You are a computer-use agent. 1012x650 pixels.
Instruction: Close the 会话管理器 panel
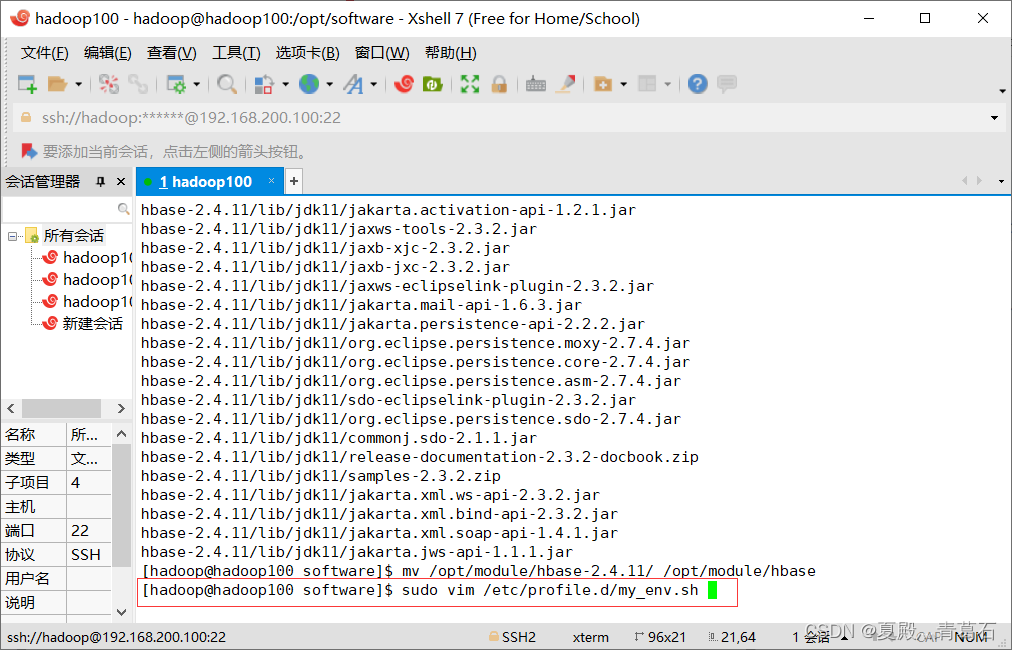click(x=121, y=182)
